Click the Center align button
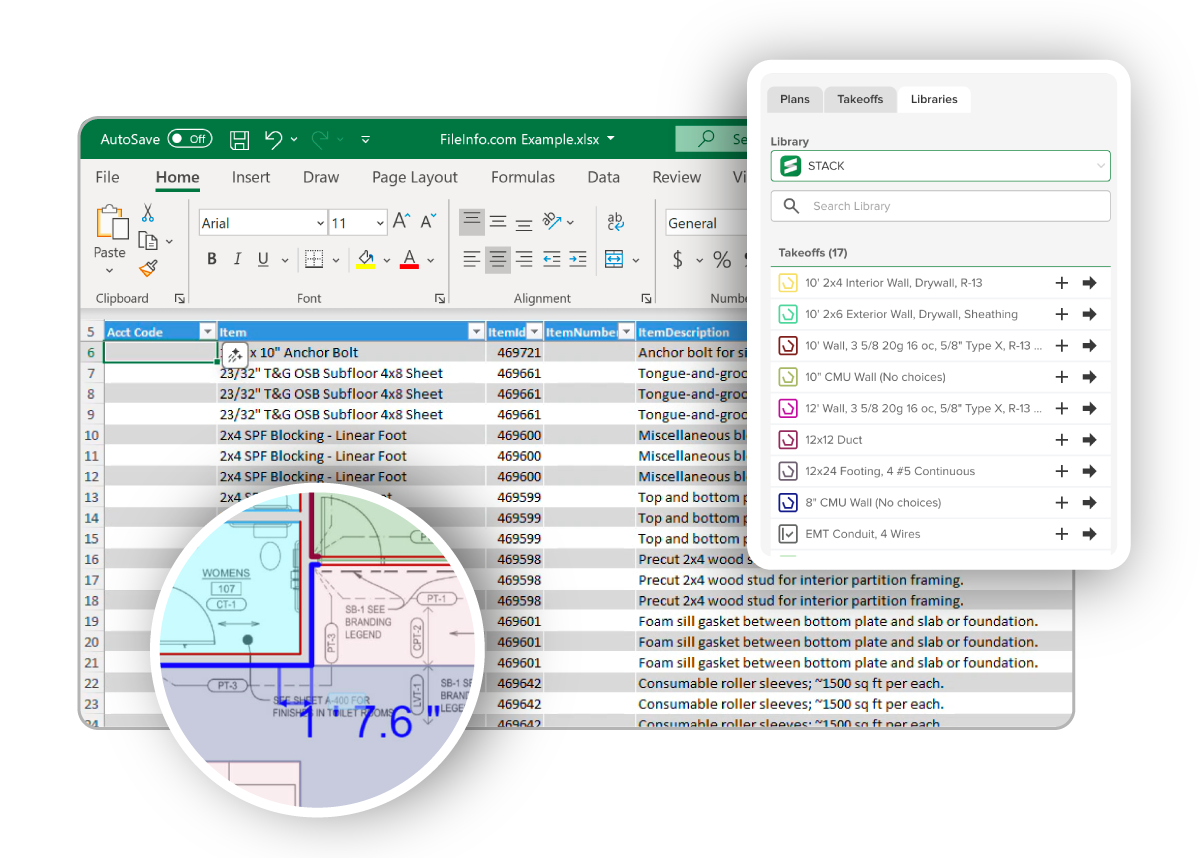 click(x=497, y=260)
